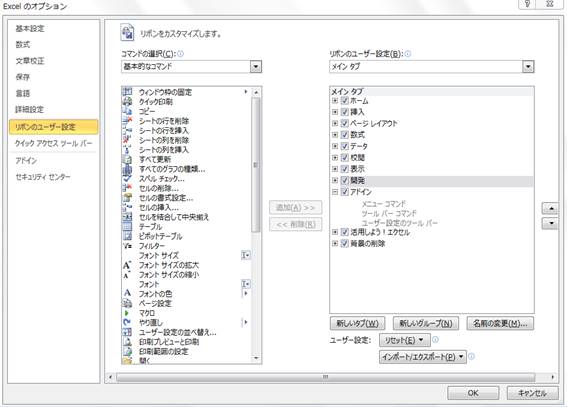This screenshot has width=567, height=407.
Task: Click the ウィンドウ枠の固定 command icon
Action: coord(127,92)
